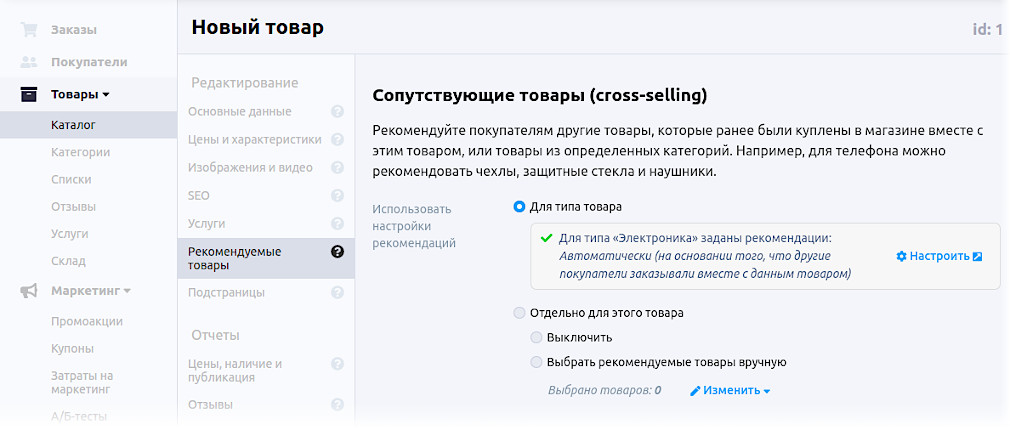The height and width of the screenshot is (430, 1010).
Task: Open help icon beside Цены и характеристики
Action: tap(337, 140)
